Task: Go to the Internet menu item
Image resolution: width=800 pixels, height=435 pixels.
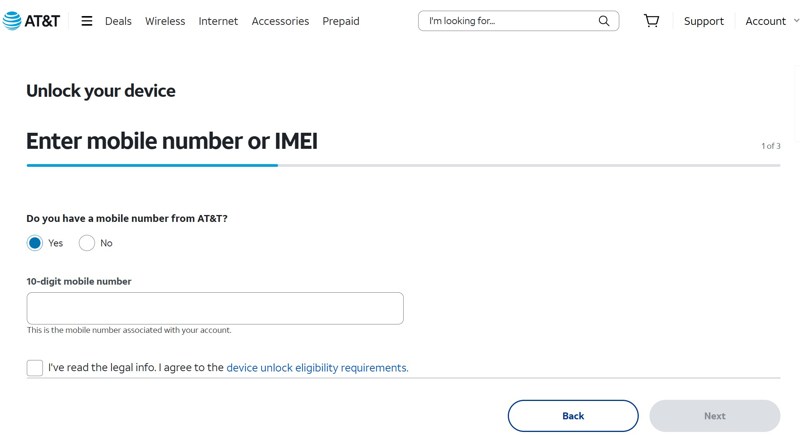Action: [218, 21]
